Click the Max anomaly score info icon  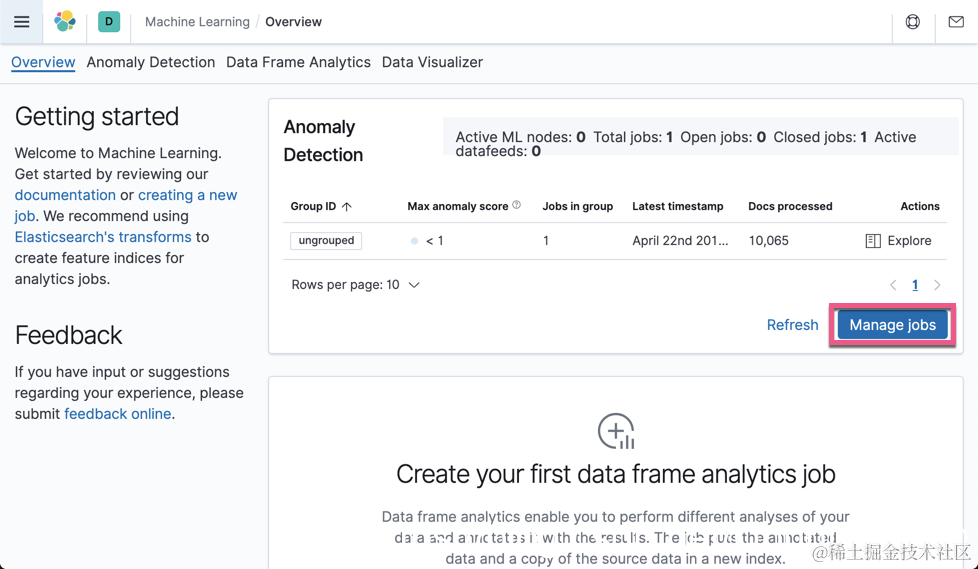coord(517,205)
